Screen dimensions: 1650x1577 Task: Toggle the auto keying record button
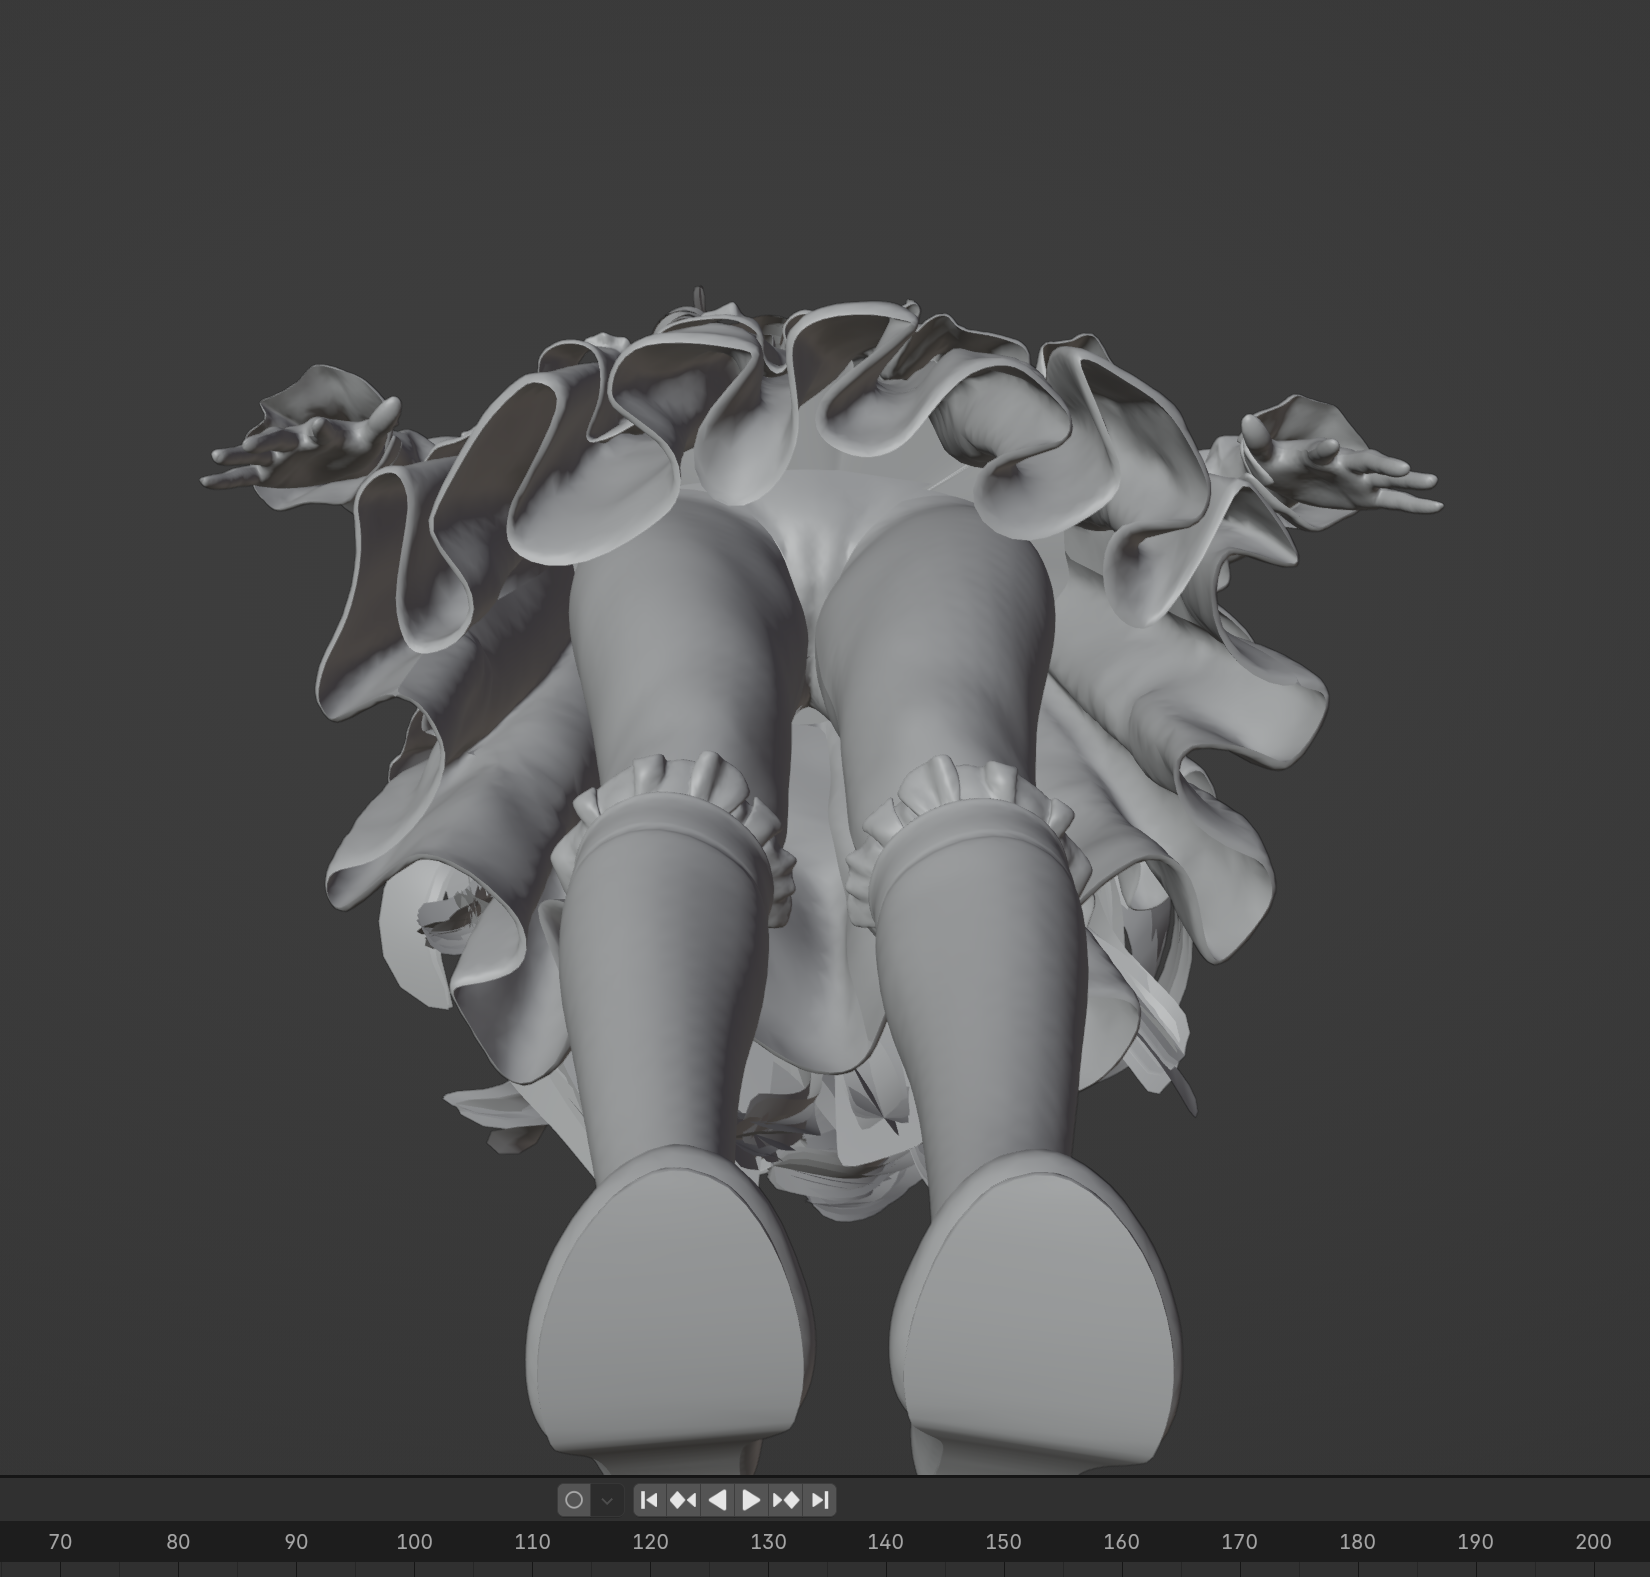click(574, 1500)
